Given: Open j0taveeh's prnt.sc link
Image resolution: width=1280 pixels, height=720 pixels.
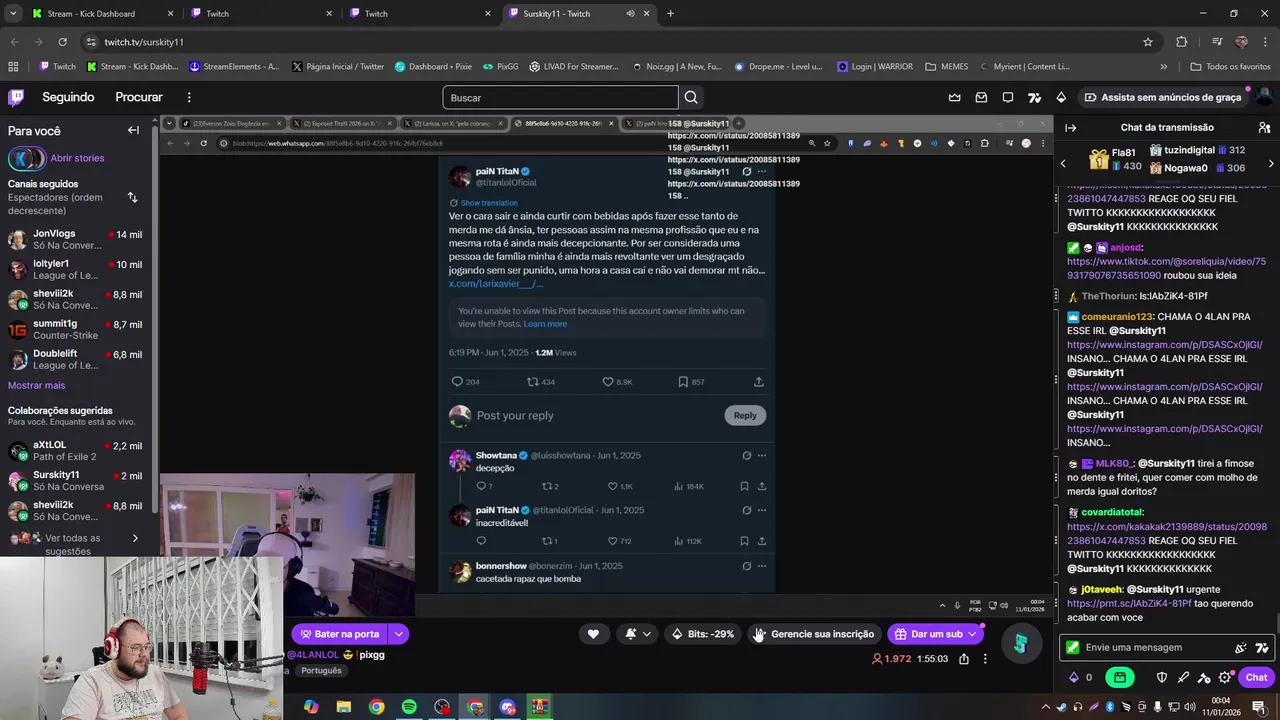Looking at the screenshot, I should pyautogui.click(x=1129, y=604).
